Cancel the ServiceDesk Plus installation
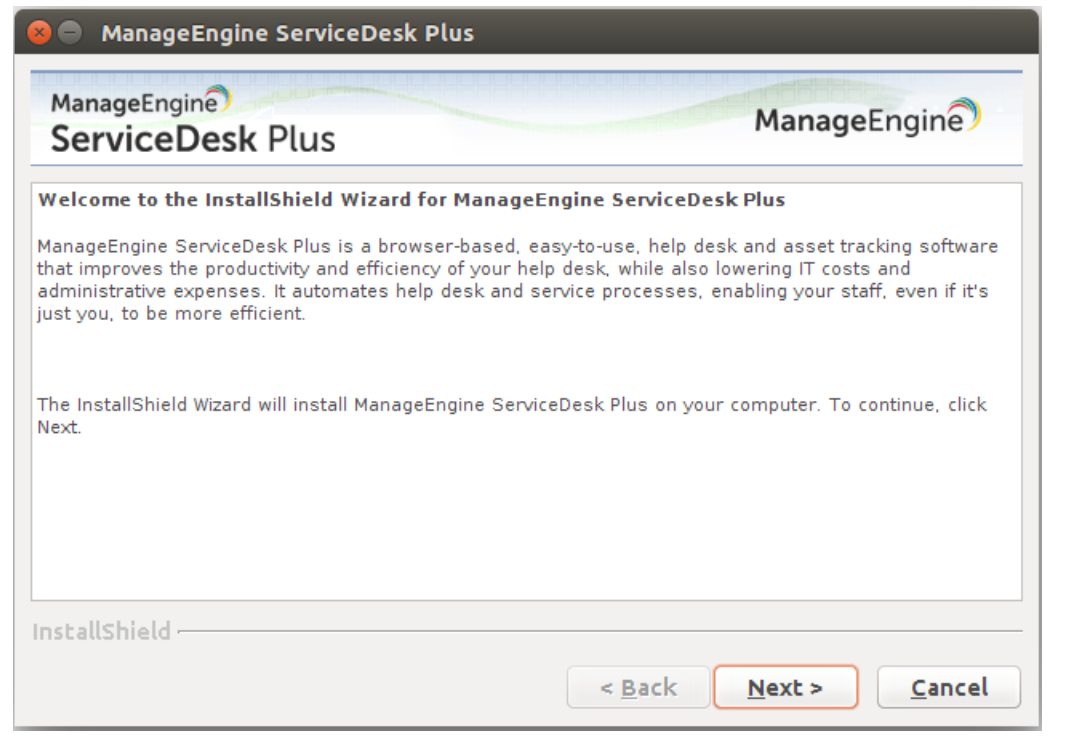This screenshot has height=746, width=1070. point(948,688)
